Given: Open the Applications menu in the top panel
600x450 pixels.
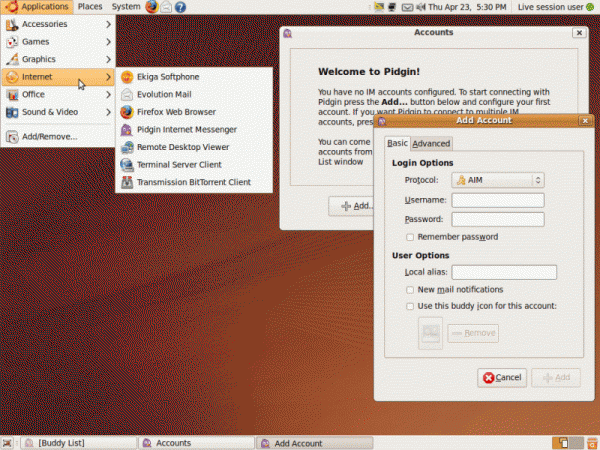Looking at the screenshot, I should point(38,7).
